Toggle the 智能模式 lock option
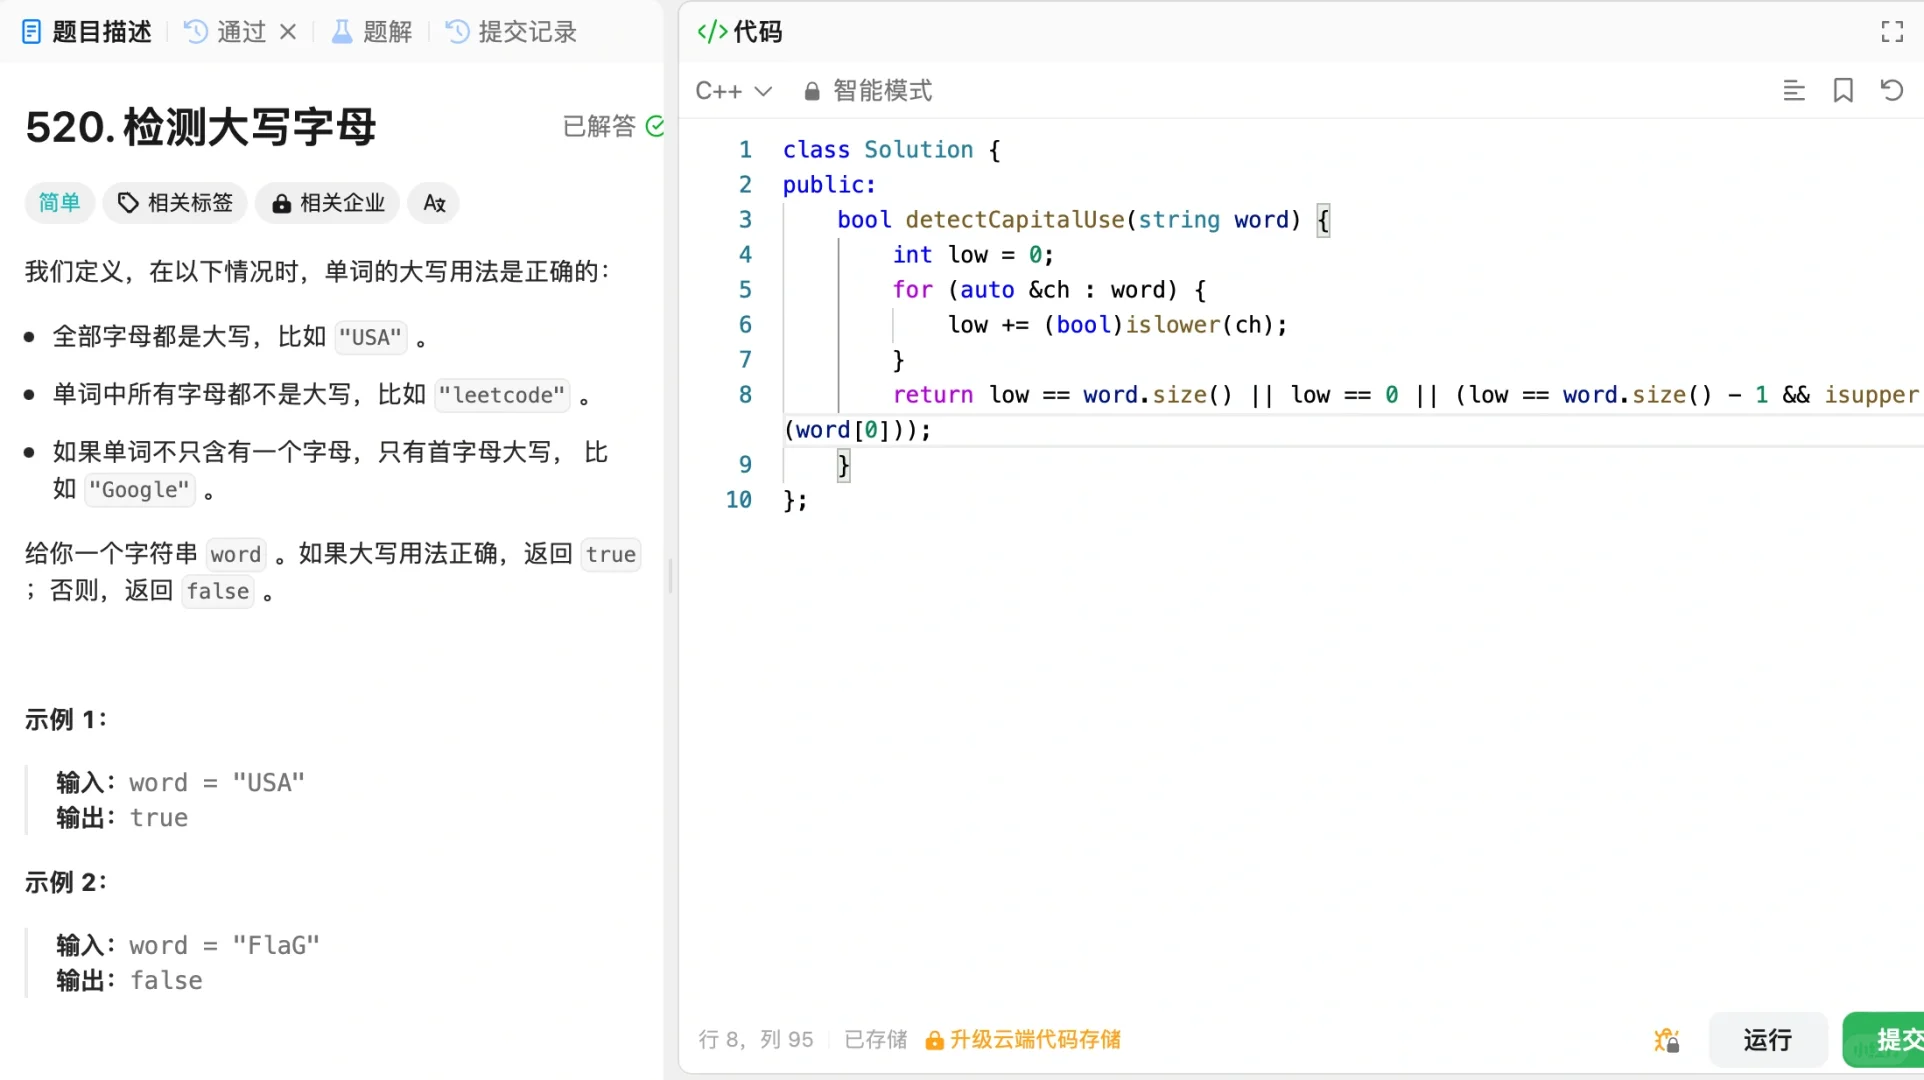The width and height of the screenshot is (1924, 1080). tap(868, 91)
